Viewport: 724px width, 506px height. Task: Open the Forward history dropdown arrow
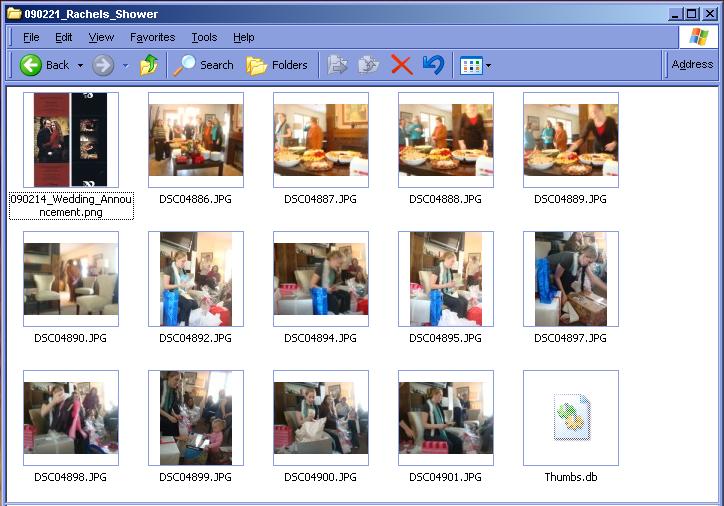(125, 66)
